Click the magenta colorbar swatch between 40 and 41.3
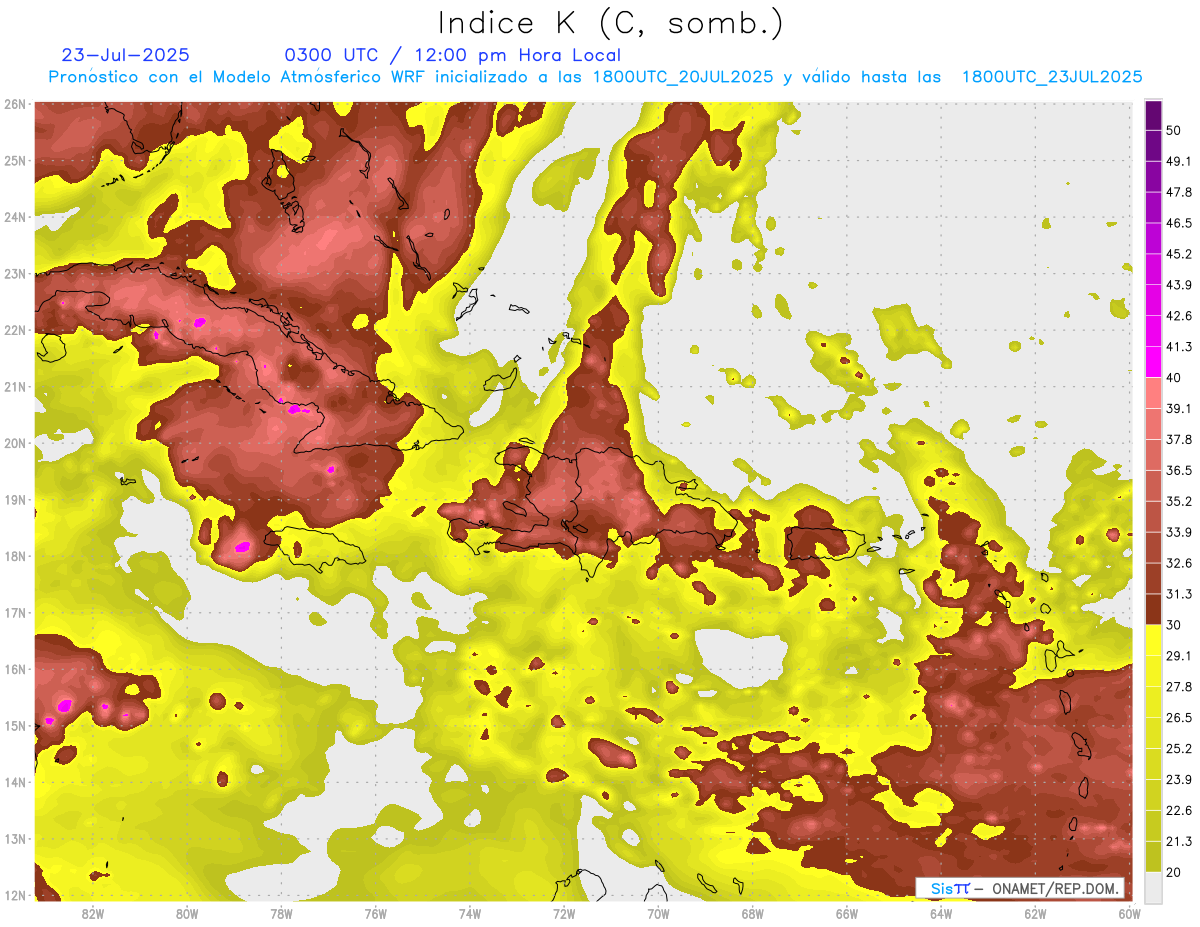The image size is (1200, 927). pos(1153,362)
